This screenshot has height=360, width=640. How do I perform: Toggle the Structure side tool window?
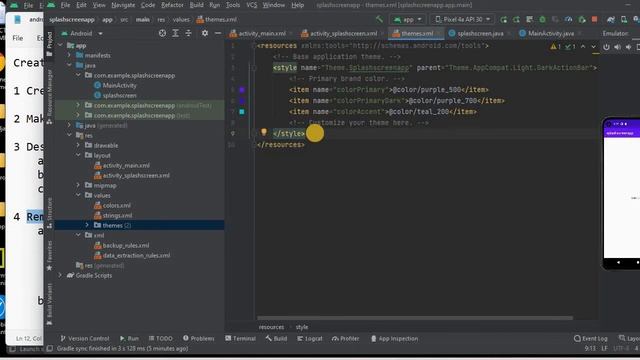[49, 213]
